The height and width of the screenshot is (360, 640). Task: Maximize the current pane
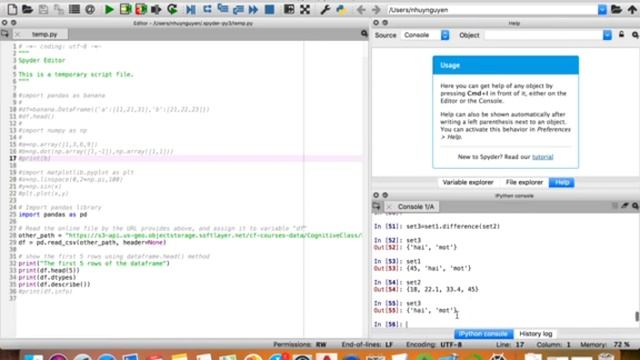(289, 9)
